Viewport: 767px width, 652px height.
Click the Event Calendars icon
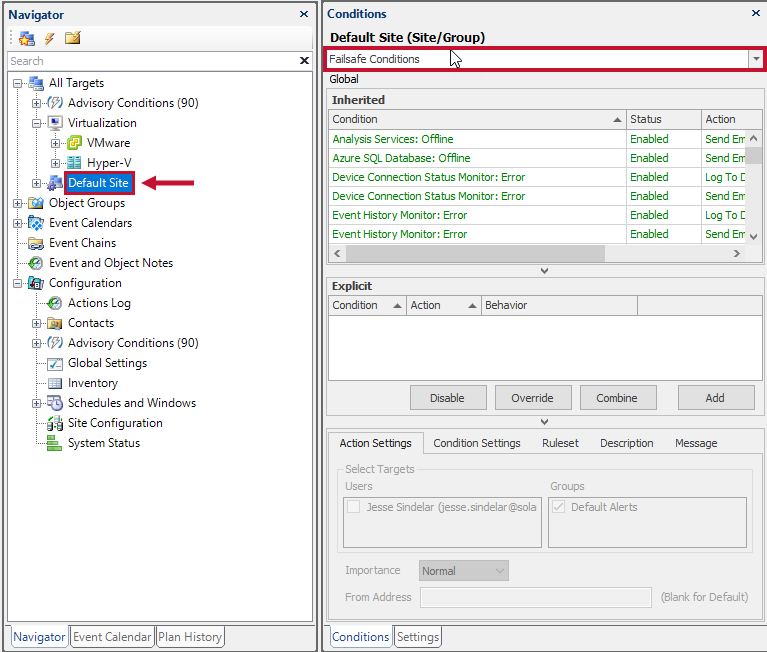point(36,223)
